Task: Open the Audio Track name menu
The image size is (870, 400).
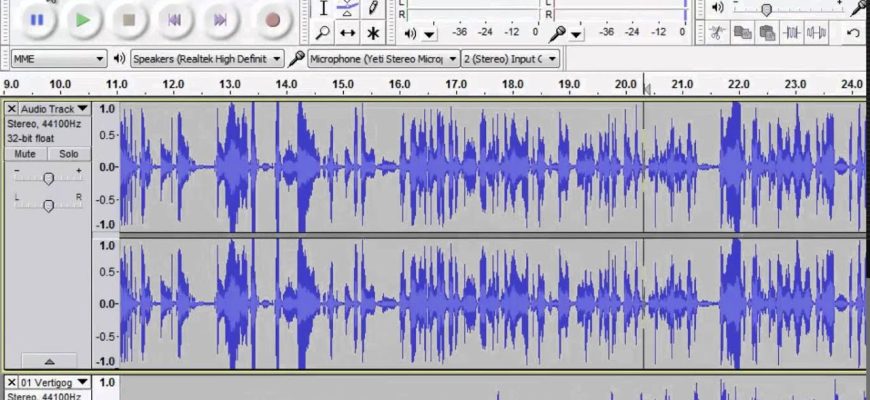Action: coord(54,108)
